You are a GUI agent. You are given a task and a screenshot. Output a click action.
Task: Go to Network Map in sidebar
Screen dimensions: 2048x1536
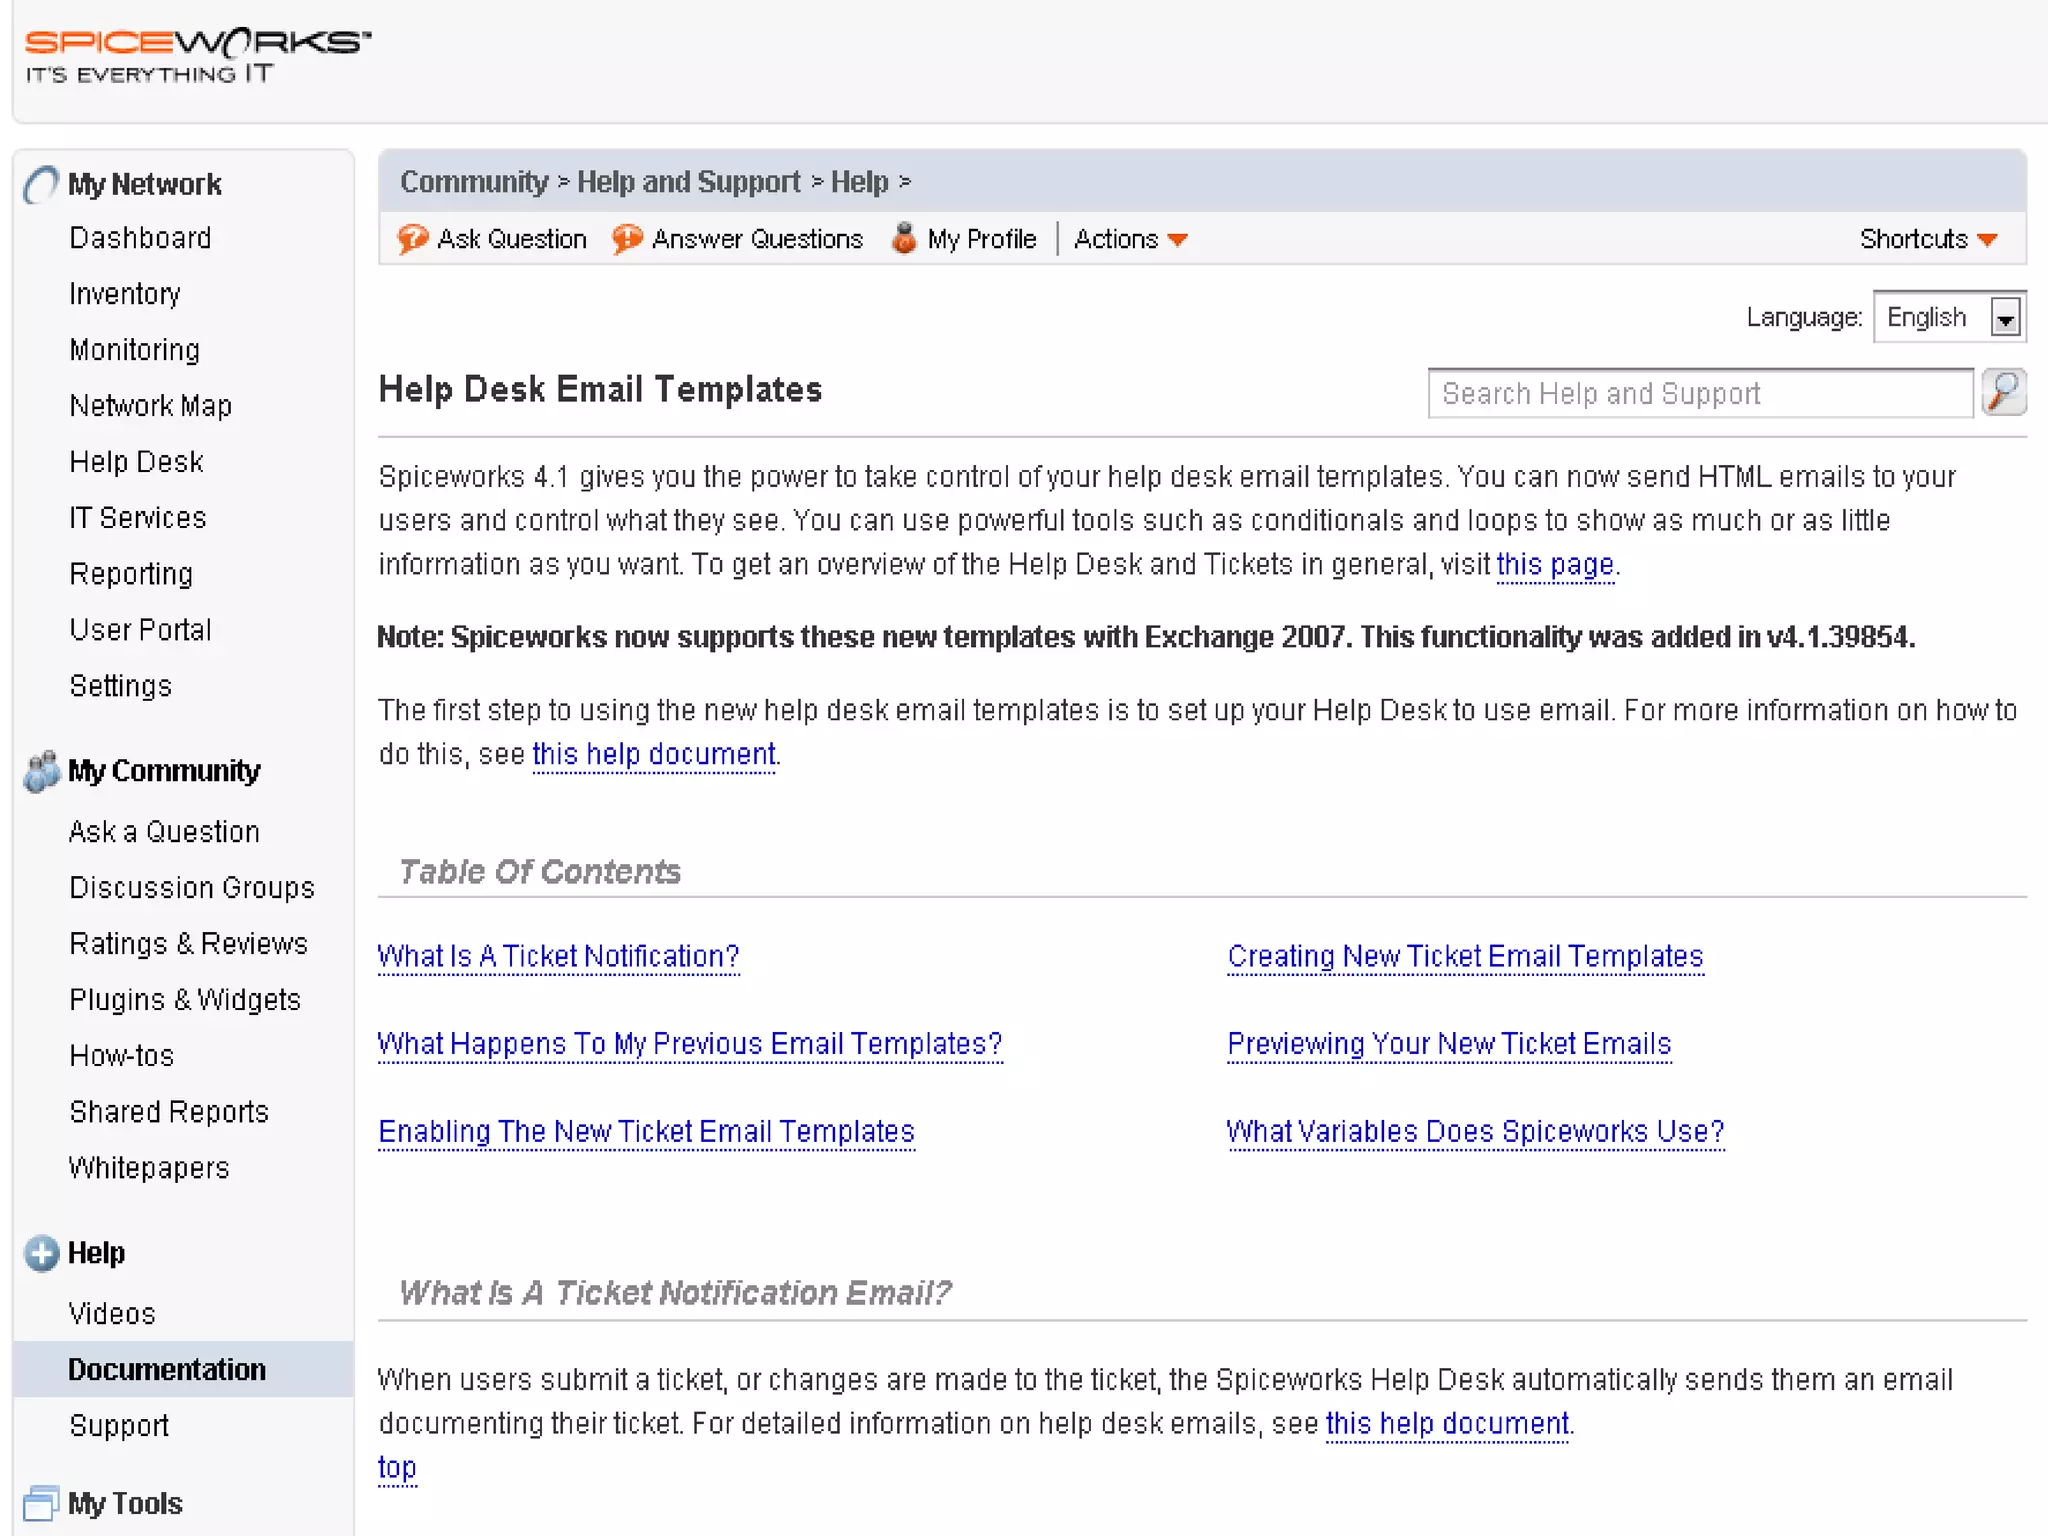click(x=150, y=406)
